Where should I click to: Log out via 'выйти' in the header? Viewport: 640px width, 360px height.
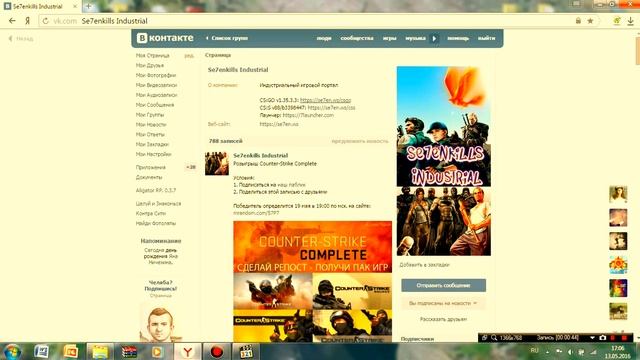tap(487, 38)
